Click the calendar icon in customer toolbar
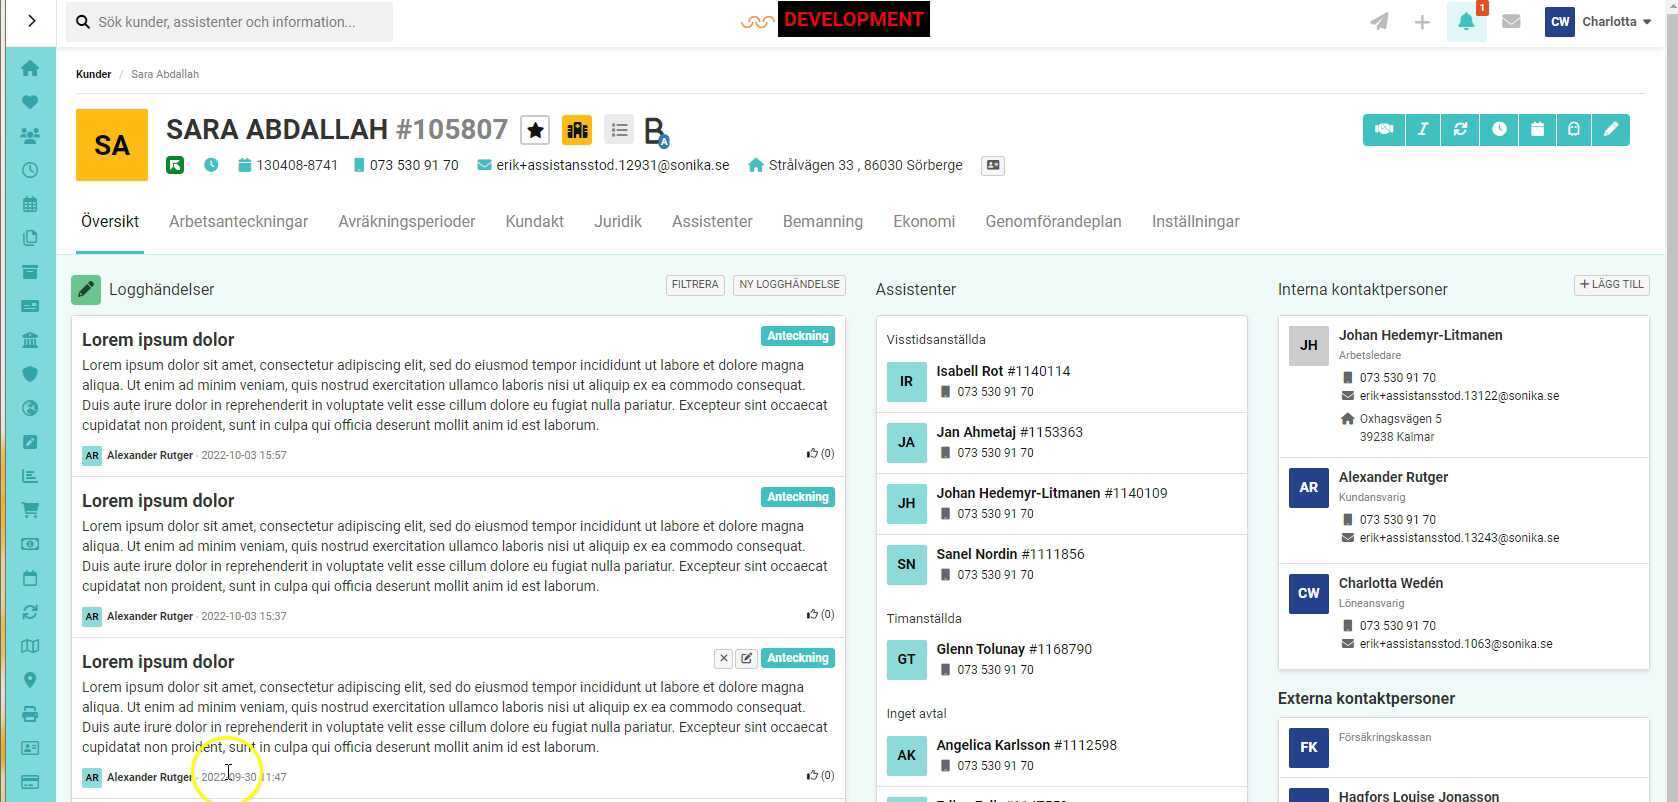 click(x=1536, y=129)
